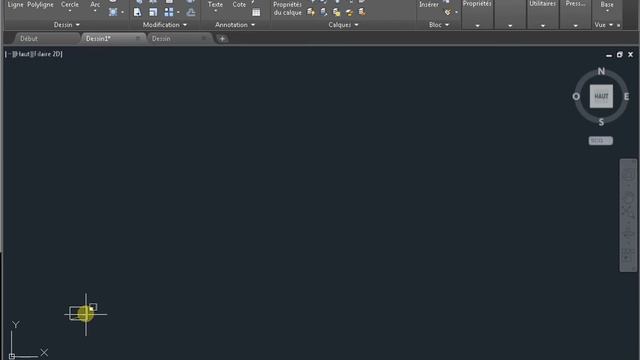
Task: Close the Dessin file tab
Action: point(204,38)
